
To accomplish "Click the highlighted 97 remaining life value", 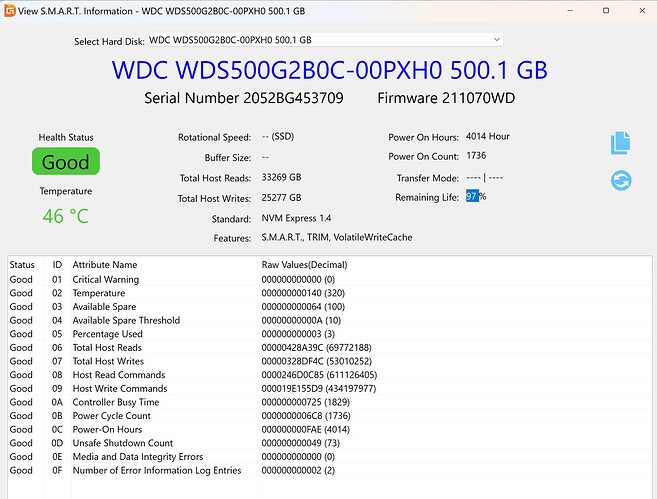I will pyautogui.click(x=472, y=196).
